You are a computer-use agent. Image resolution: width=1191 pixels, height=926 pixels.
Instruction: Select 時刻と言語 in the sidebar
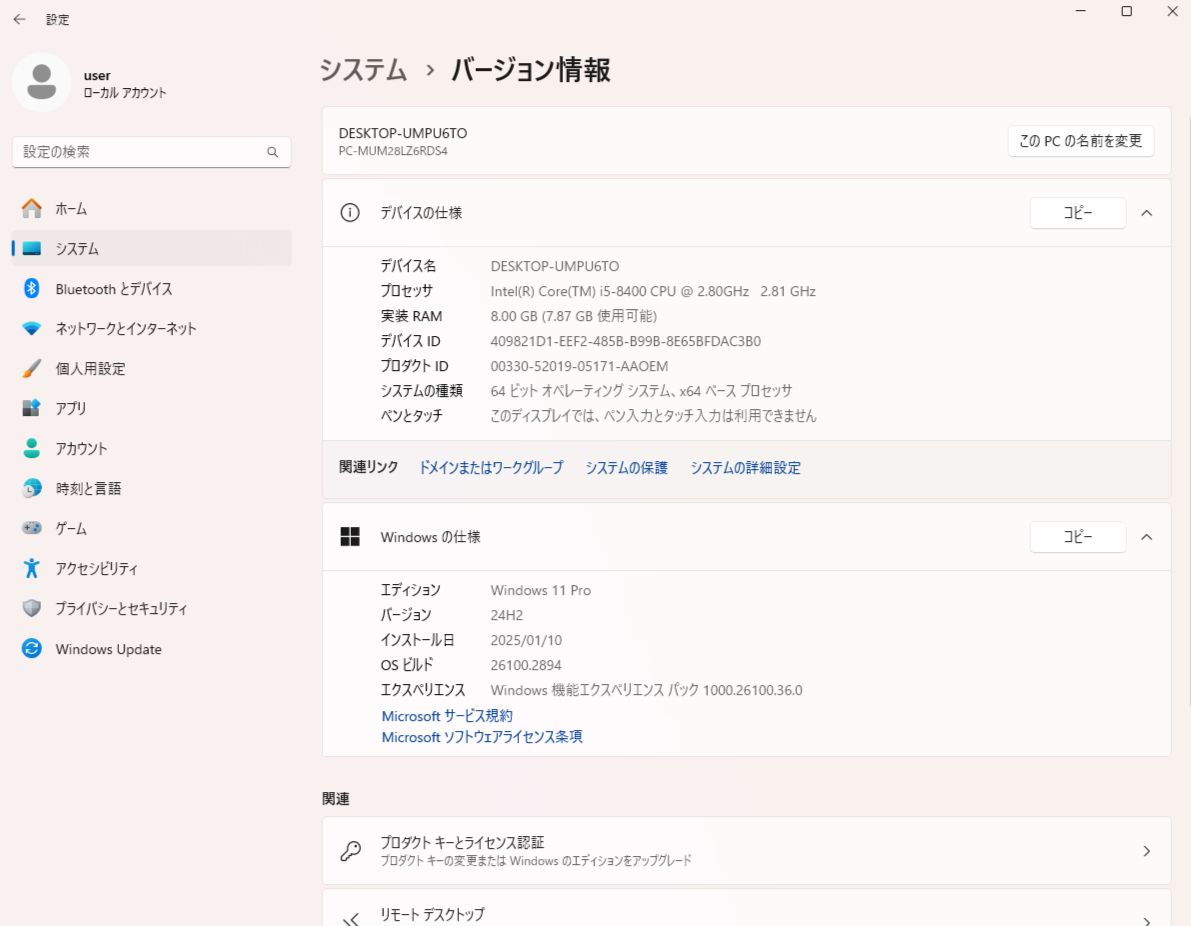(152, 488)
